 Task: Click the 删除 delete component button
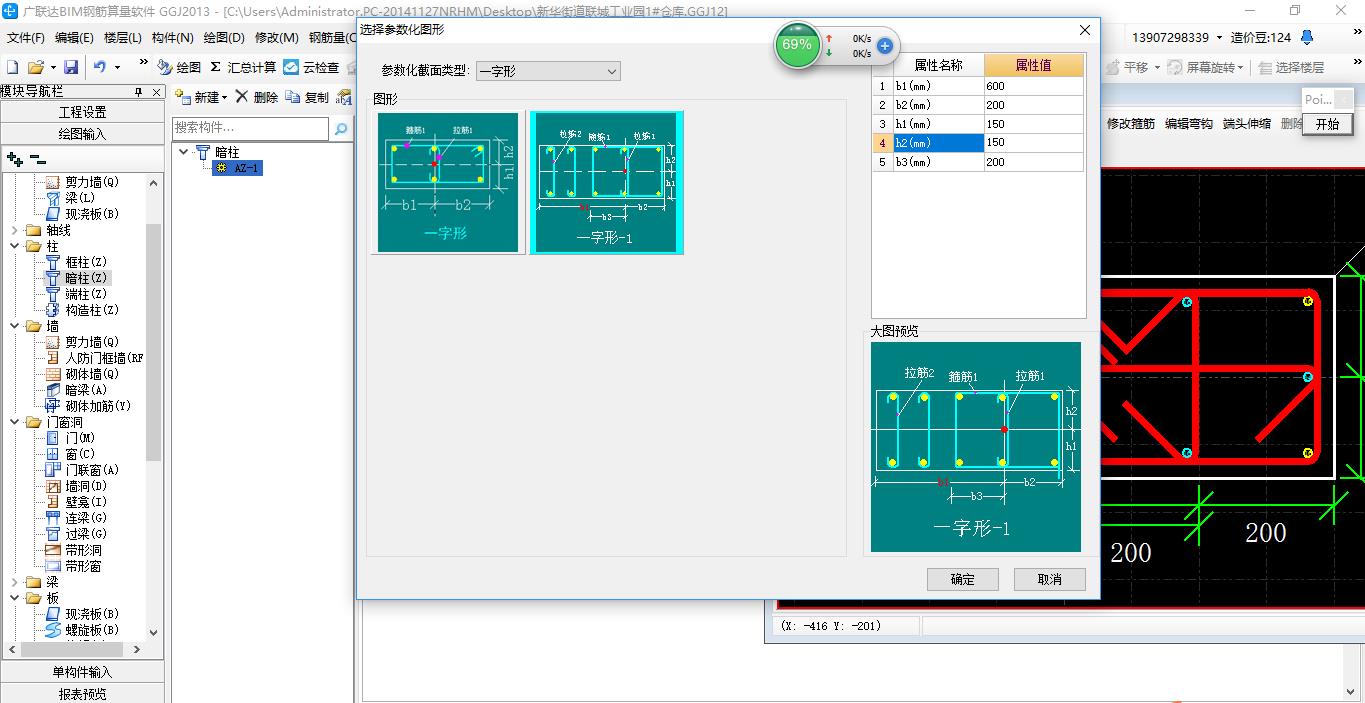point(257,97)
